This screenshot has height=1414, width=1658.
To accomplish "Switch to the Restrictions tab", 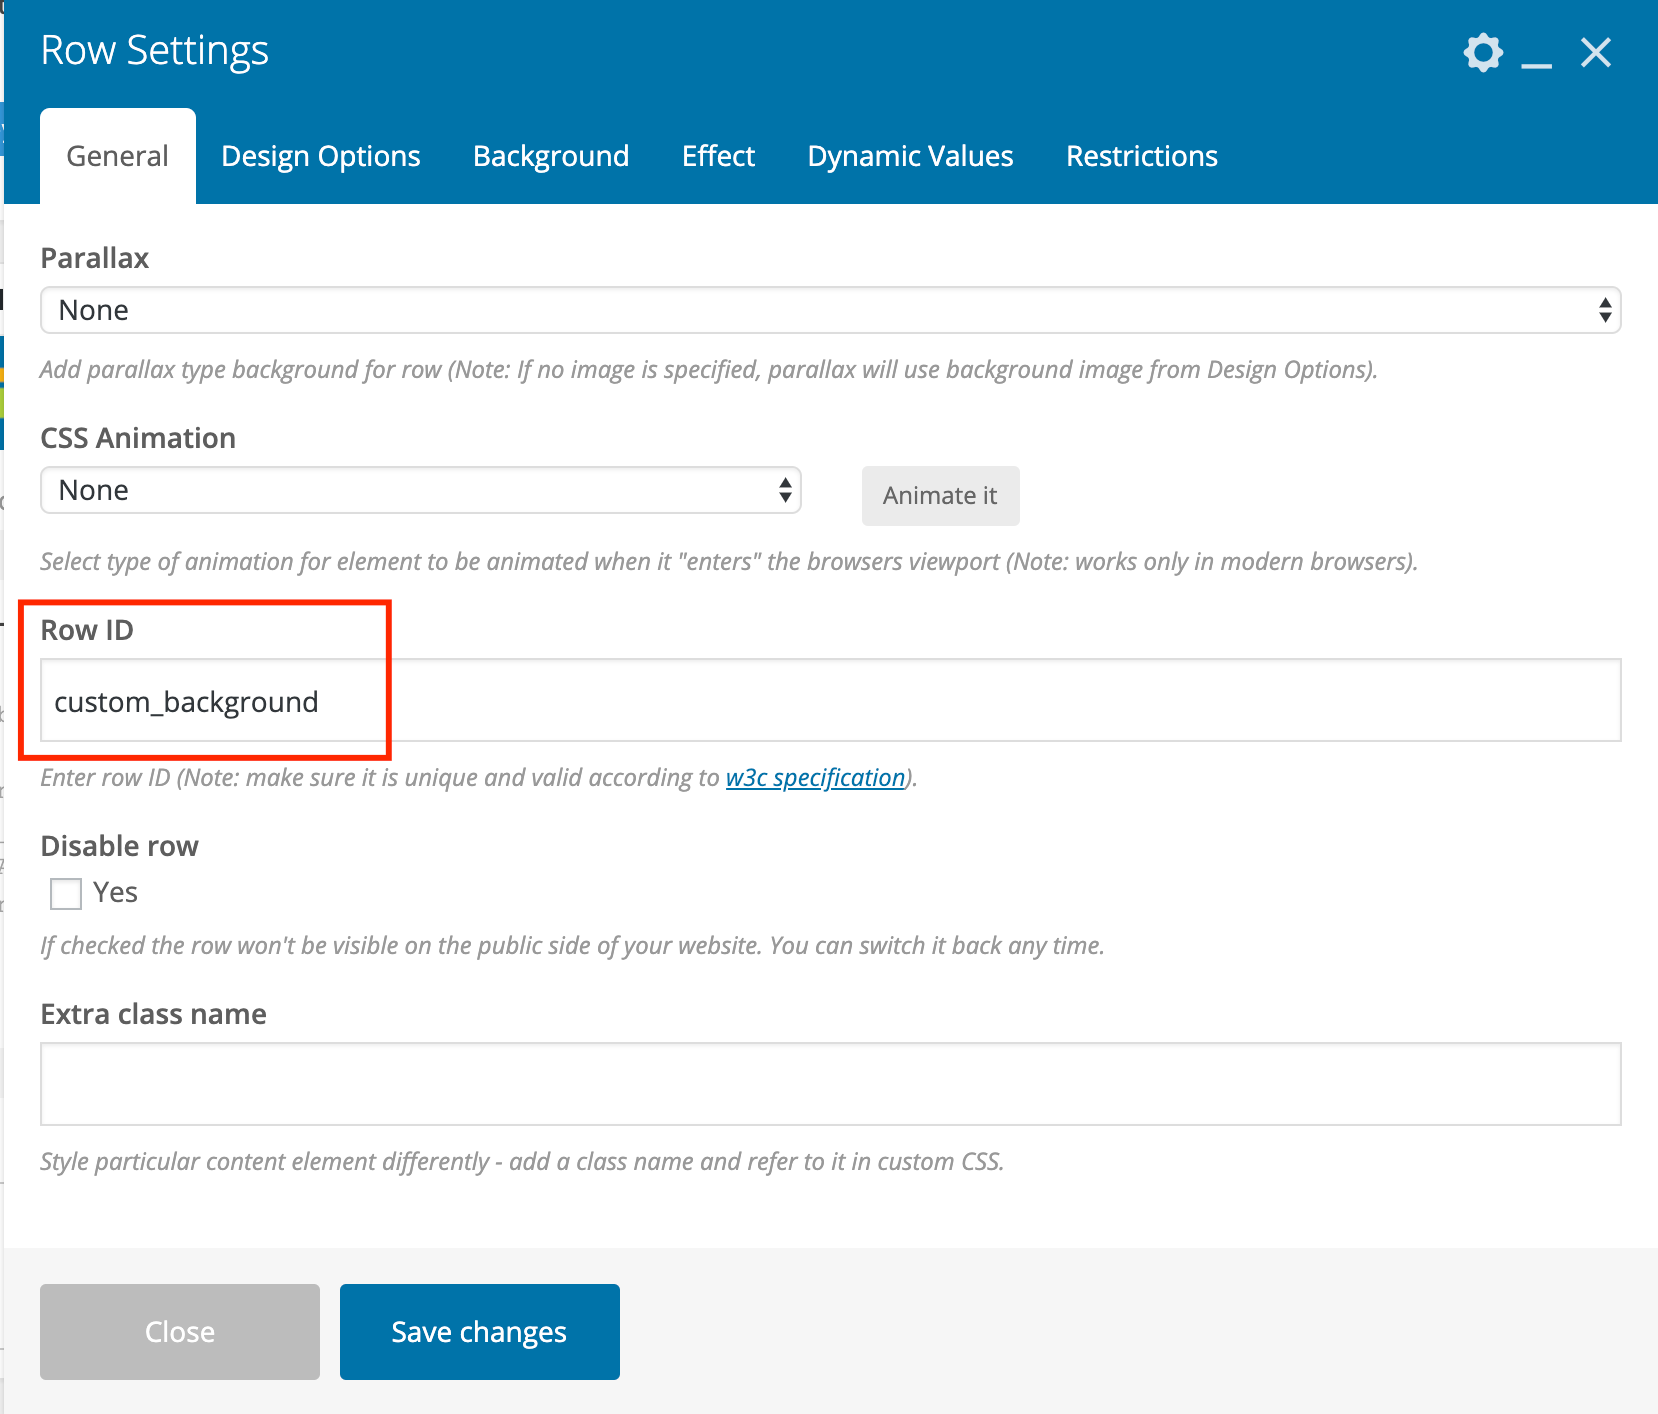I will (1141, 156).
